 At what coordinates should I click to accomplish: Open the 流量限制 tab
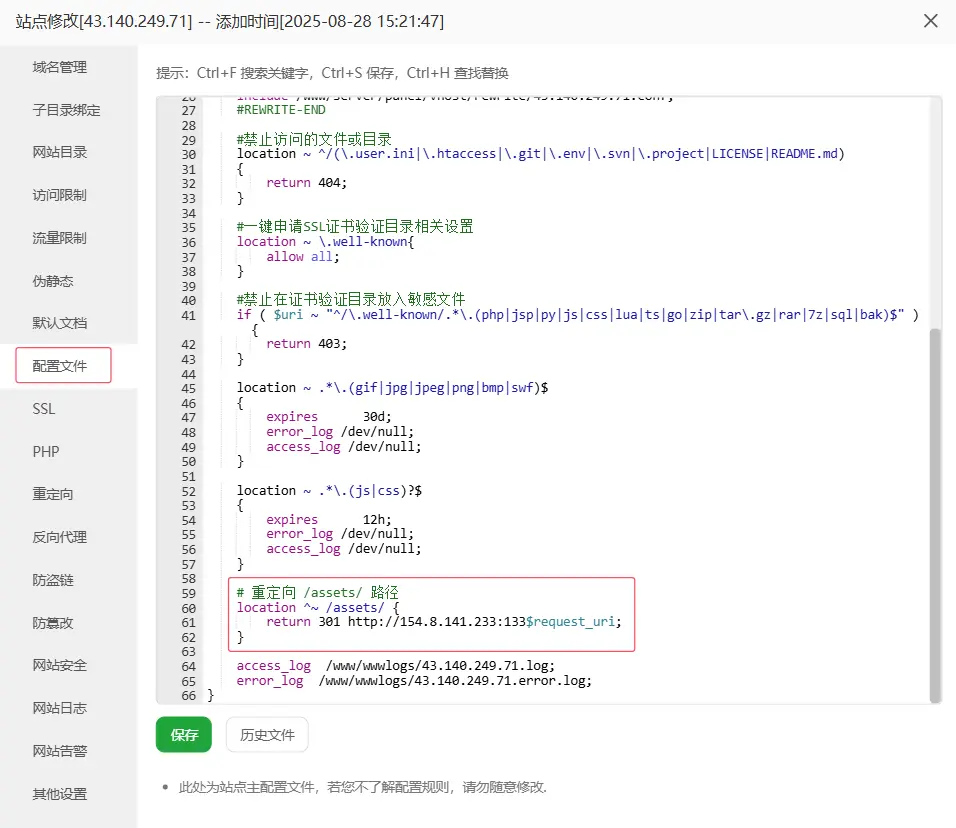pos(60,238)
